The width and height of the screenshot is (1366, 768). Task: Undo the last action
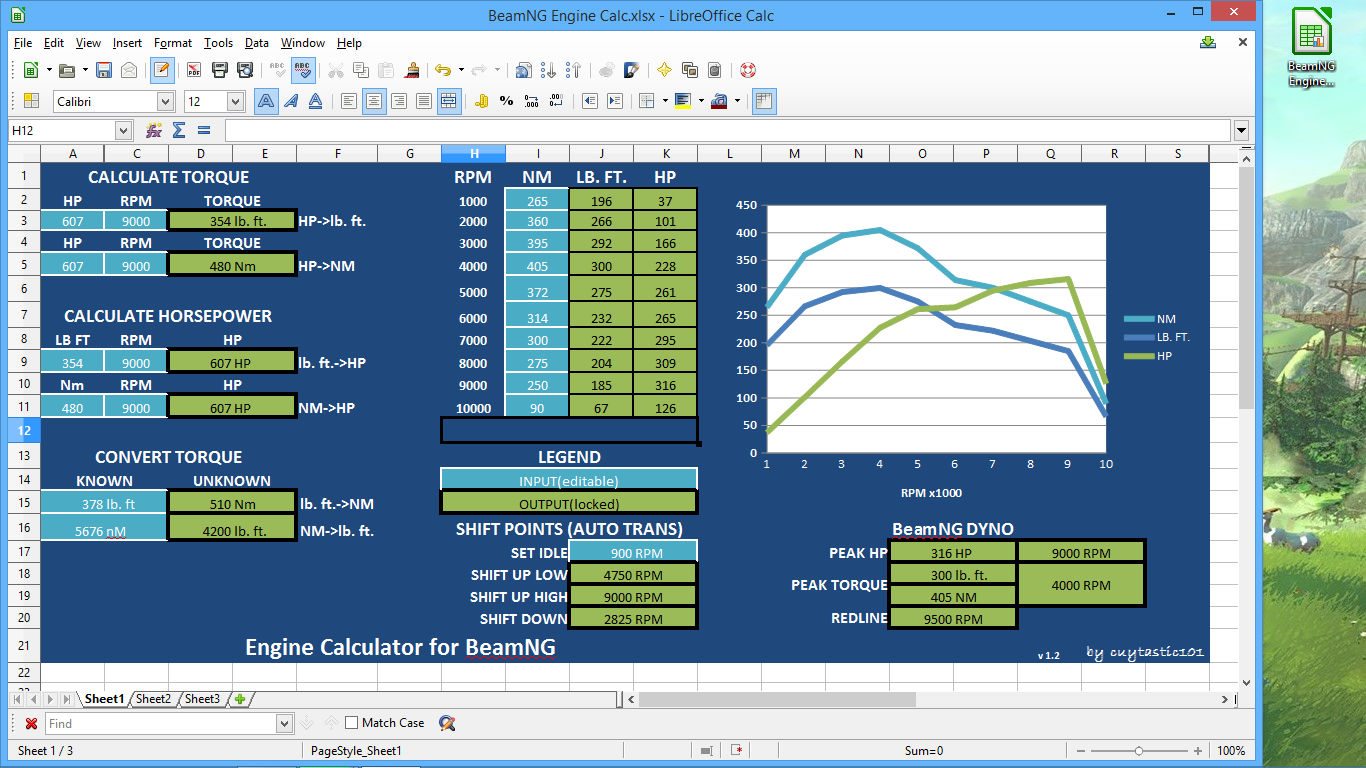[x=443, y=70]
